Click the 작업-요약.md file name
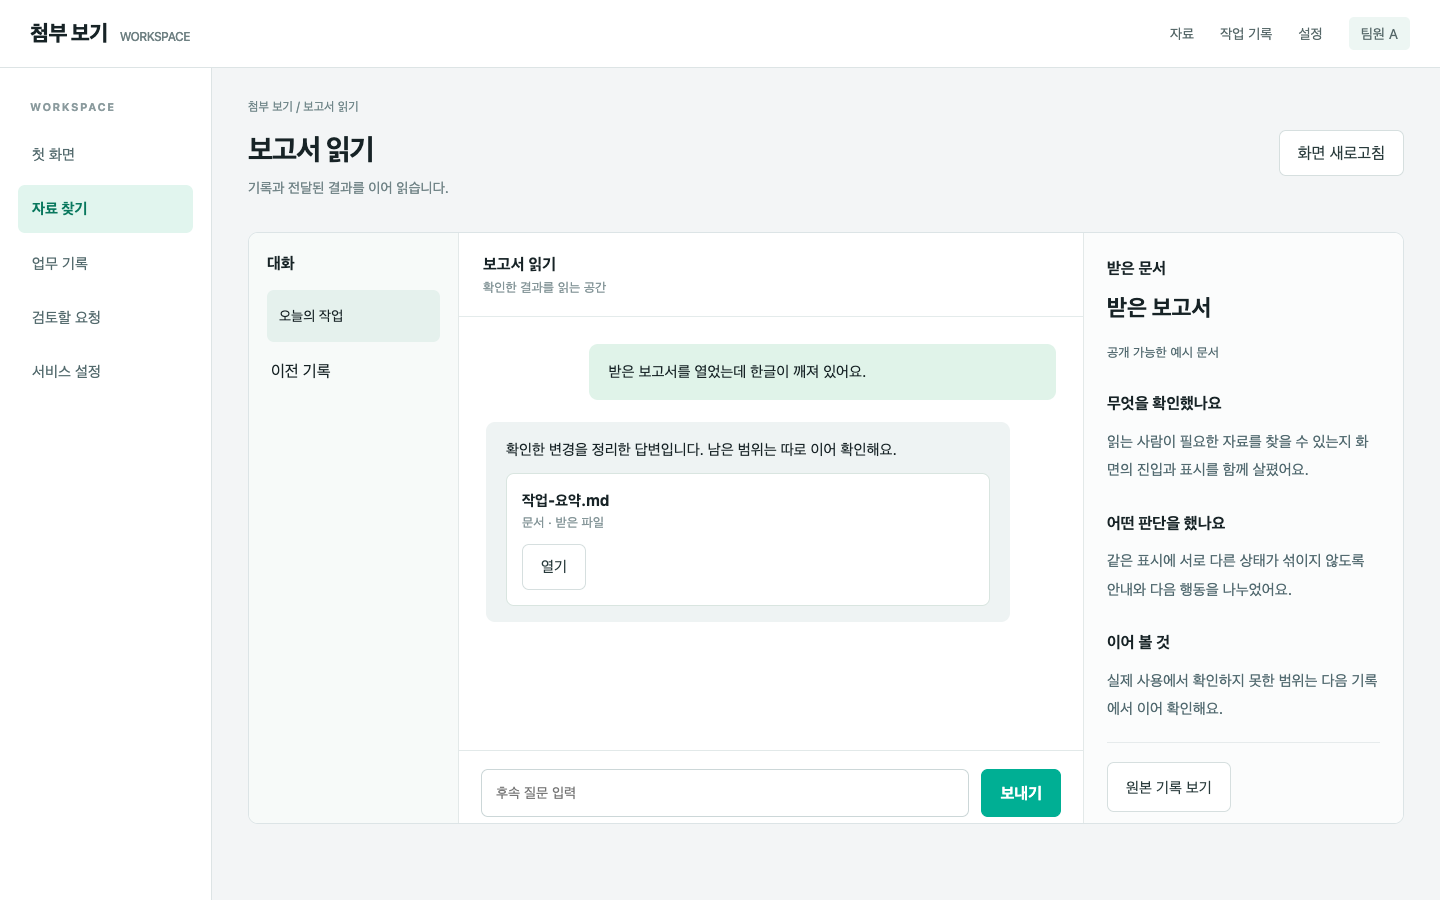Screen dimensions: 1440x900 pos(565,500)
